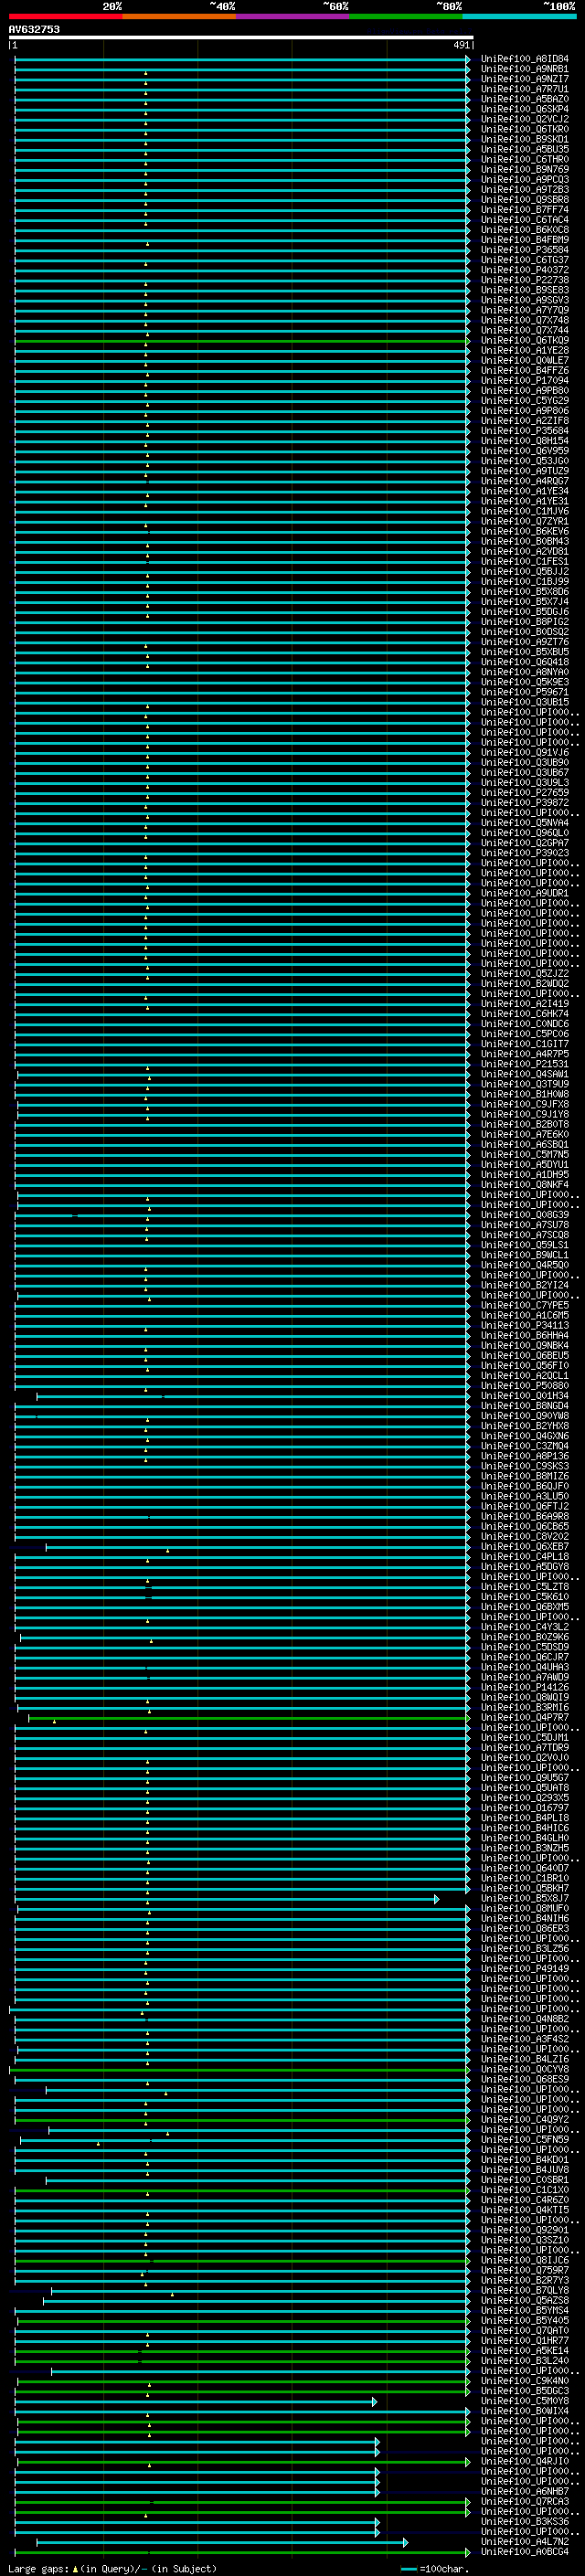Select the UniRef100_P39023 label

tap(524, 853)
